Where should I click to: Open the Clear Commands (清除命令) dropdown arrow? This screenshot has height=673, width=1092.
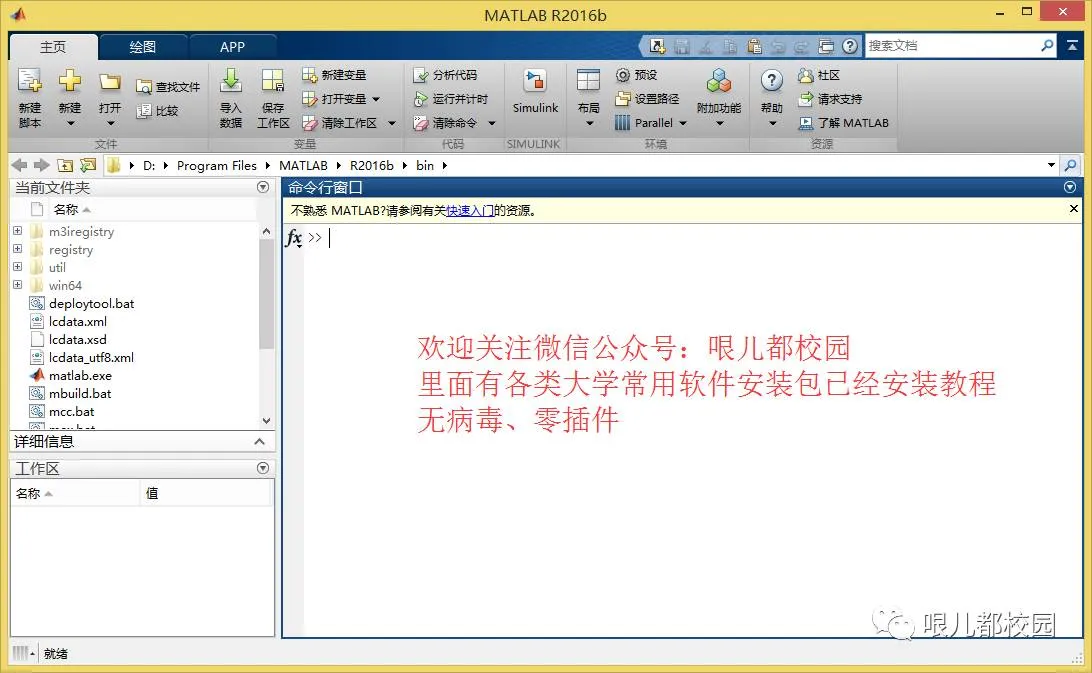click(x=492, y=123)
